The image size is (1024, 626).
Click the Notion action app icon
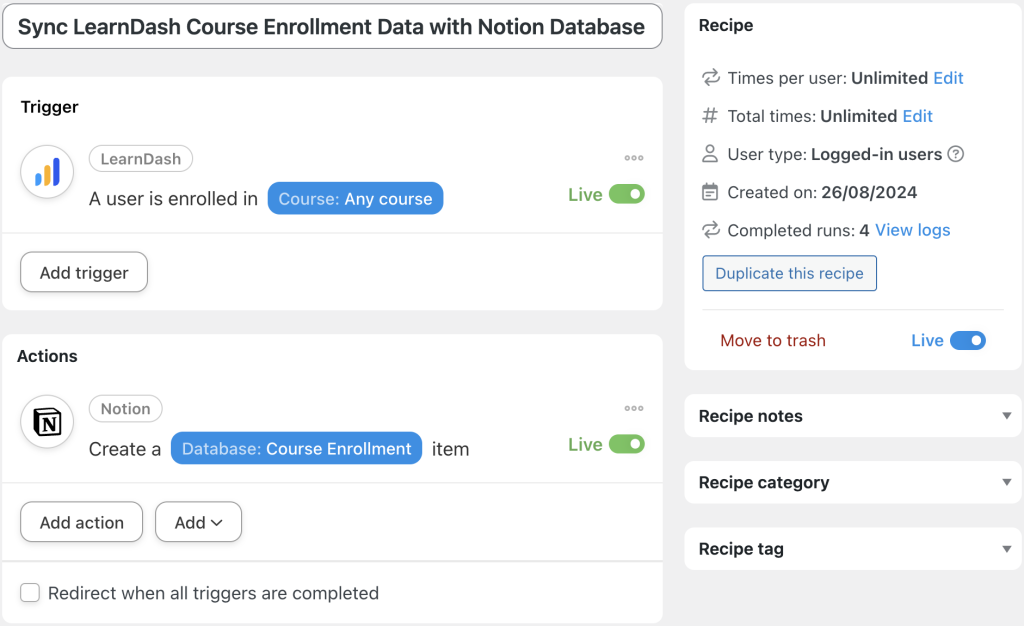(x=46, y=421)
